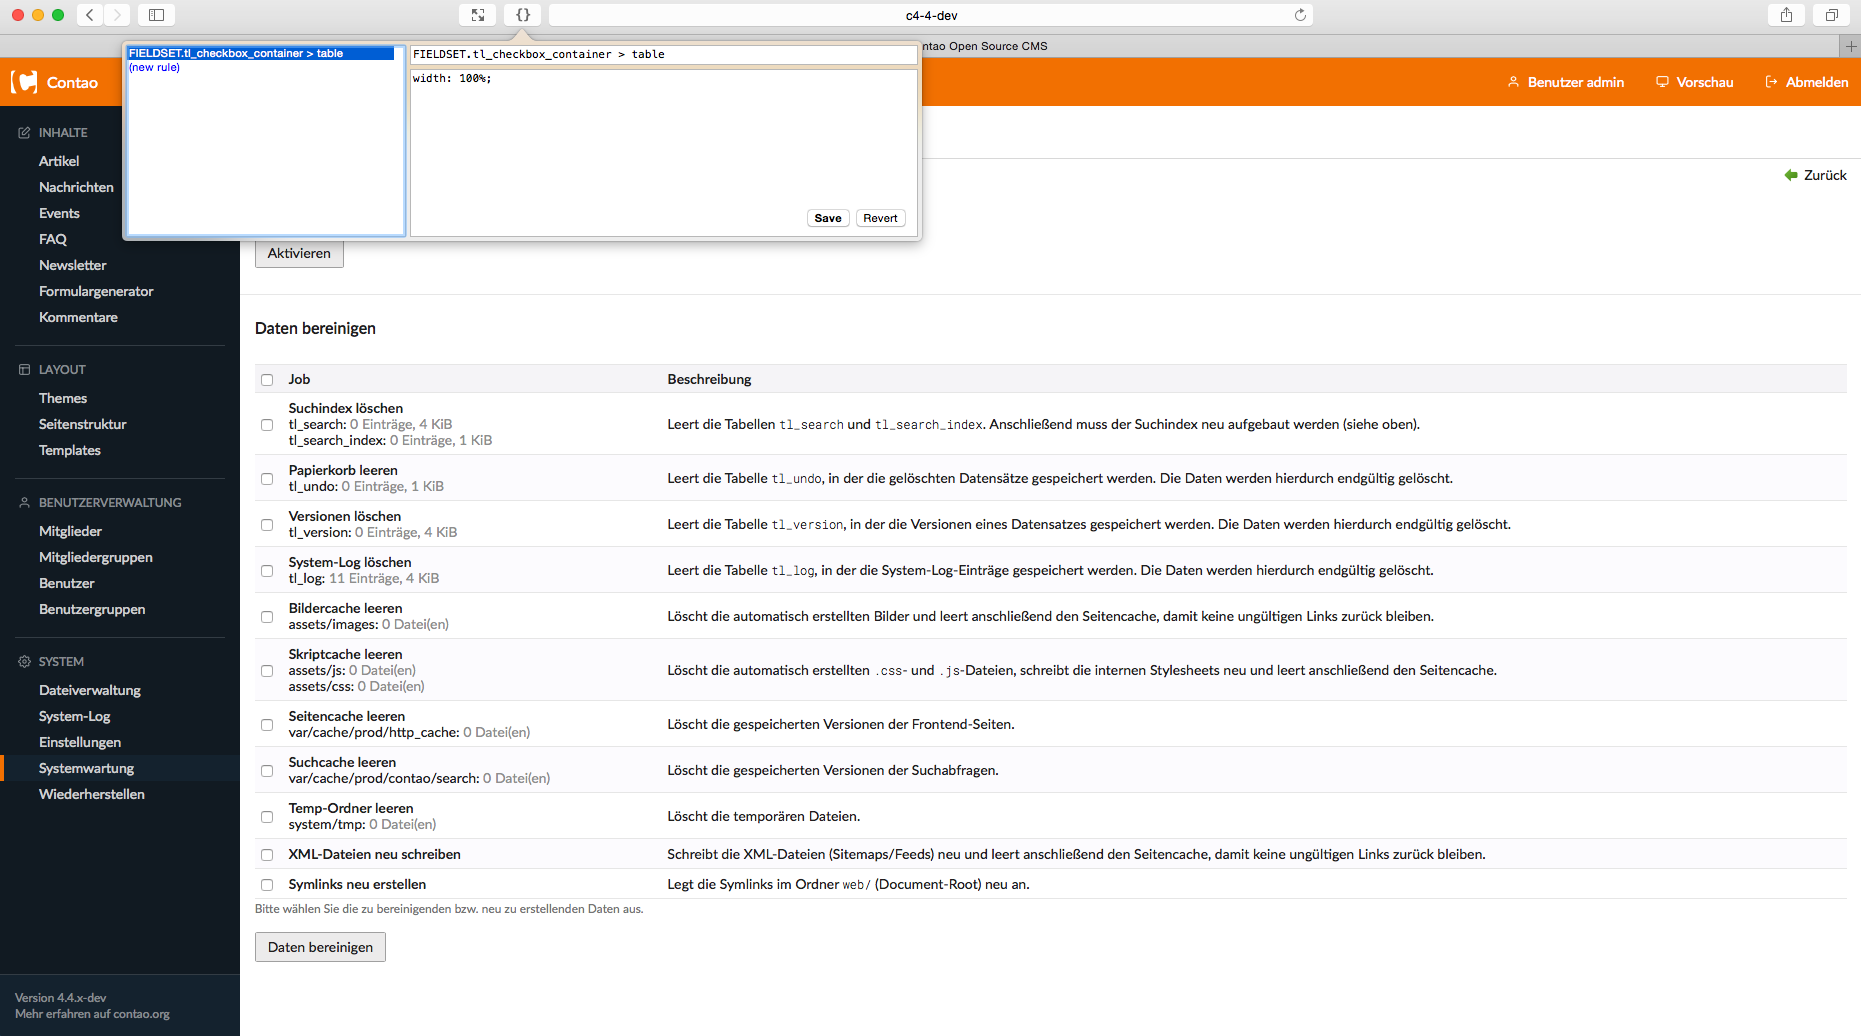Click Abmelden in the header

(x=1817, y=82)
